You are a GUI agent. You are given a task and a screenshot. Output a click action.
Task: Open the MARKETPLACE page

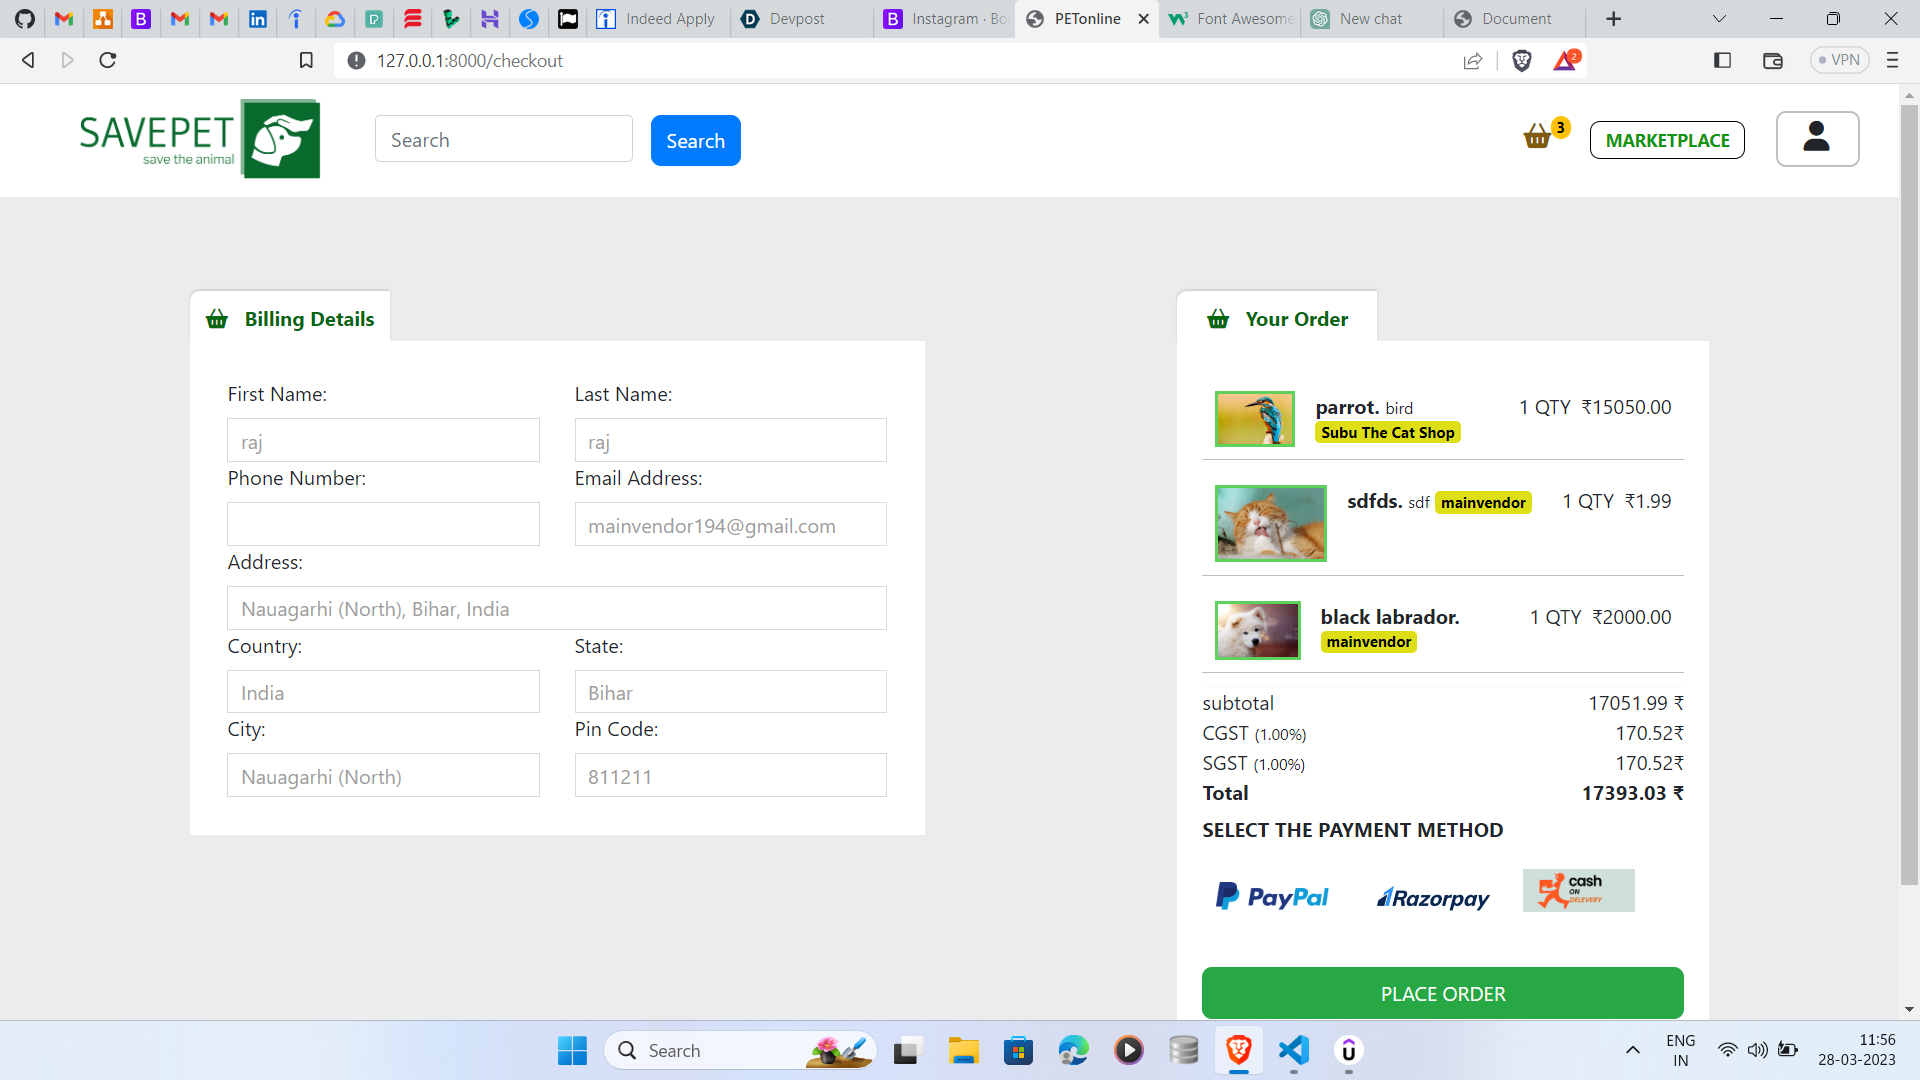click(x=1667, y=140)
